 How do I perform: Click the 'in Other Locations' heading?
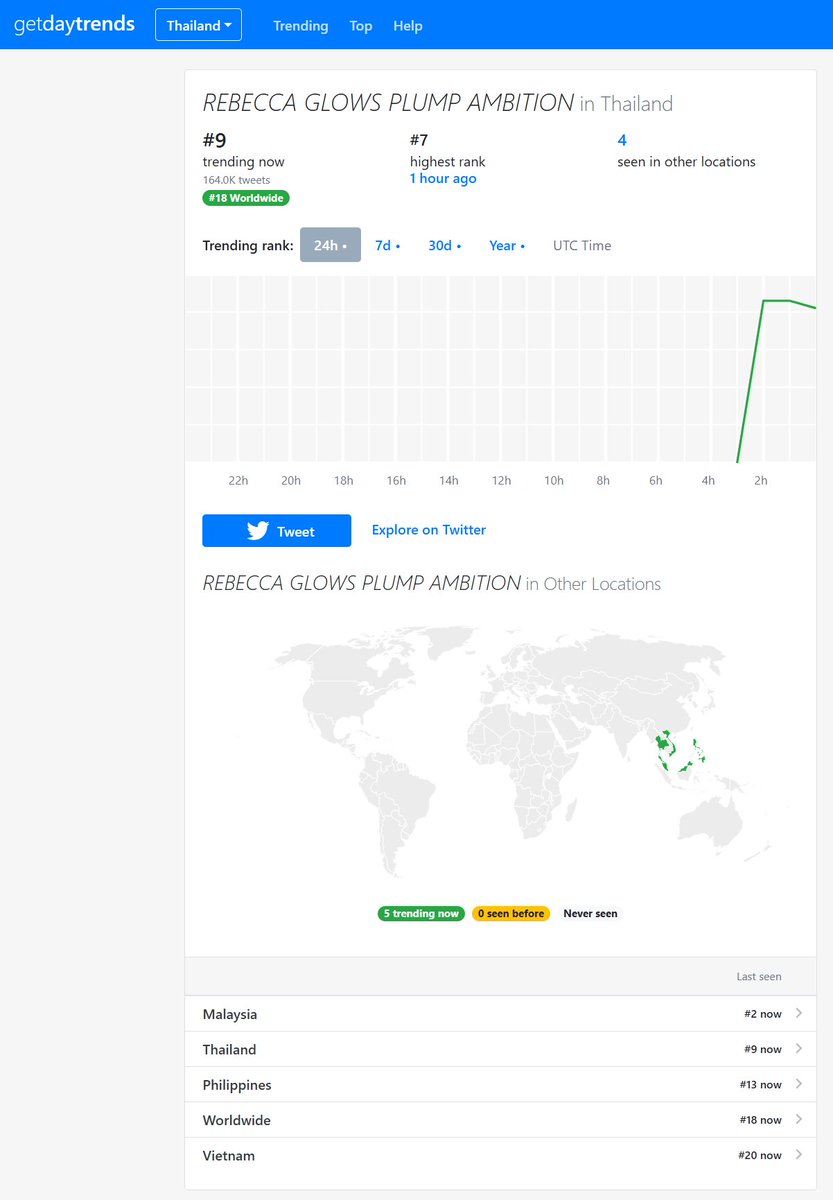pyautogui.click(x=593, y=584)
